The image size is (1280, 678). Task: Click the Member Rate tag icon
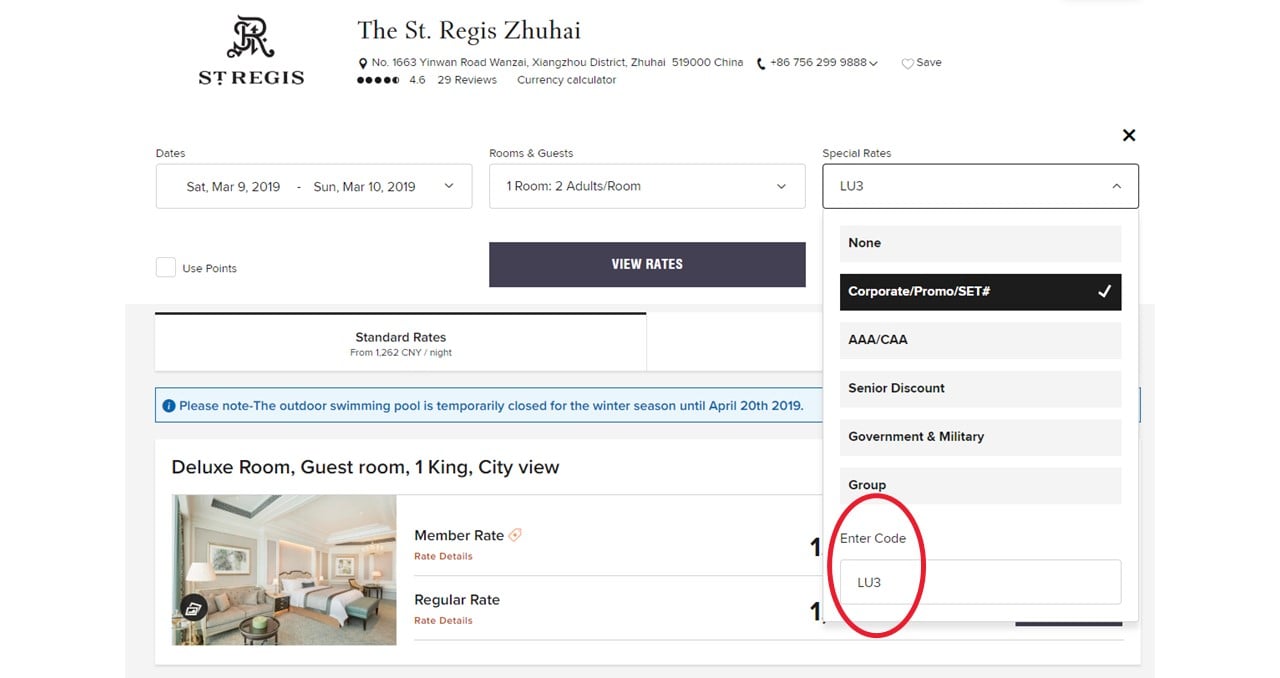[x=515, y=535]
